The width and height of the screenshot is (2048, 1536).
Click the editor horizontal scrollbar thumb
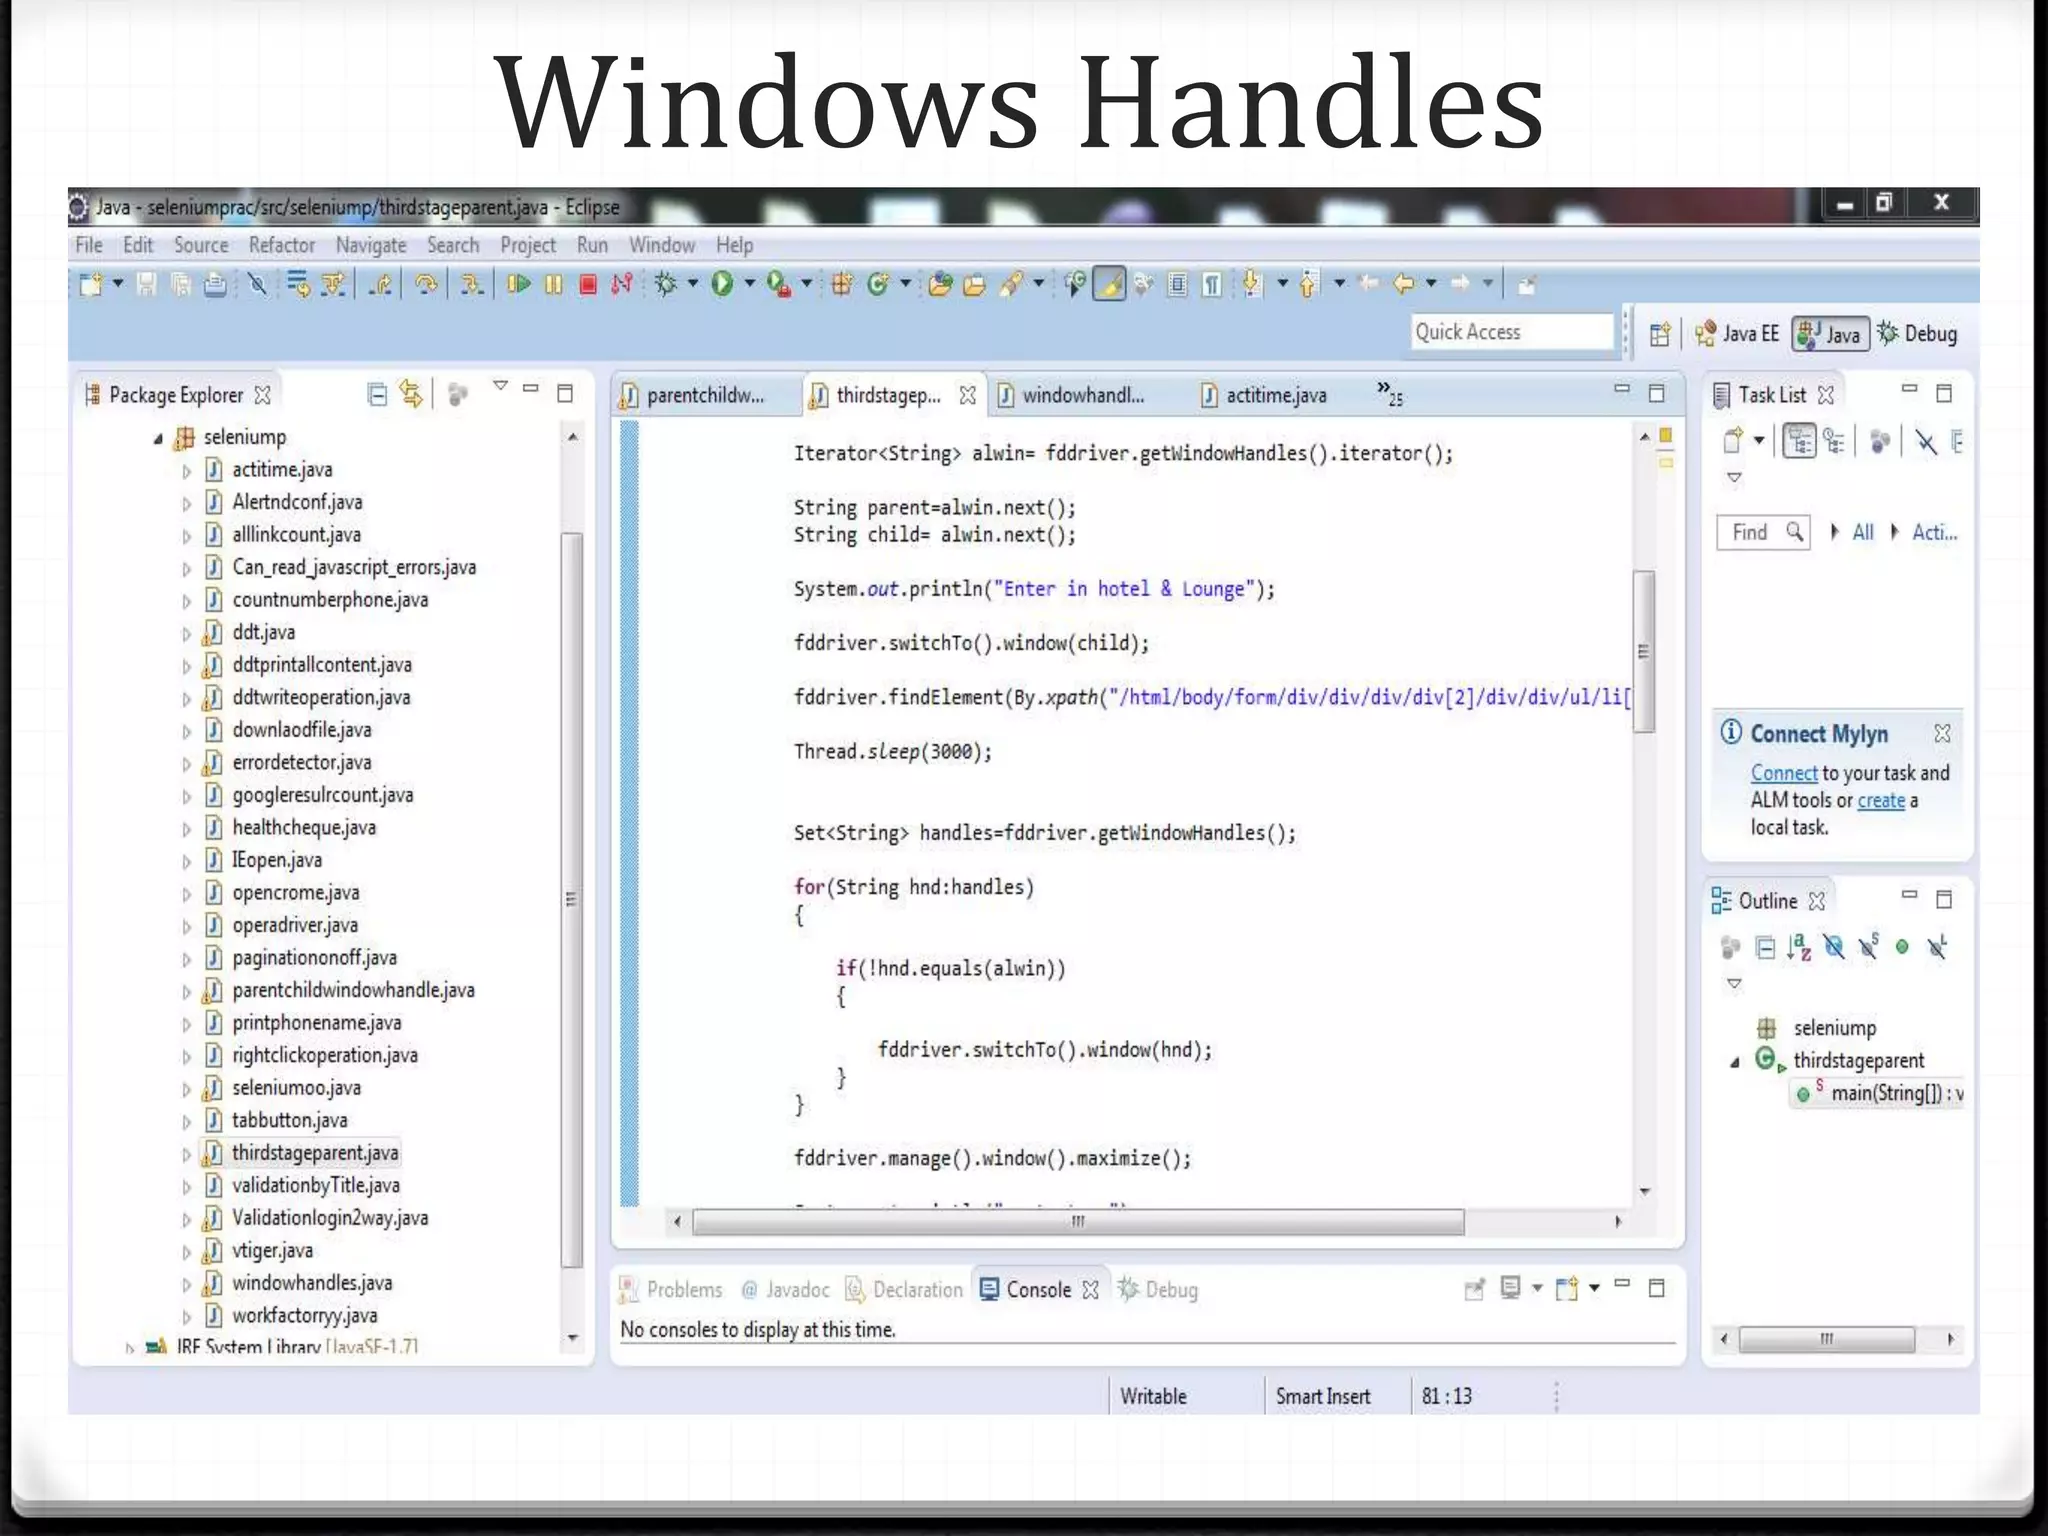click(1078, 1221)
